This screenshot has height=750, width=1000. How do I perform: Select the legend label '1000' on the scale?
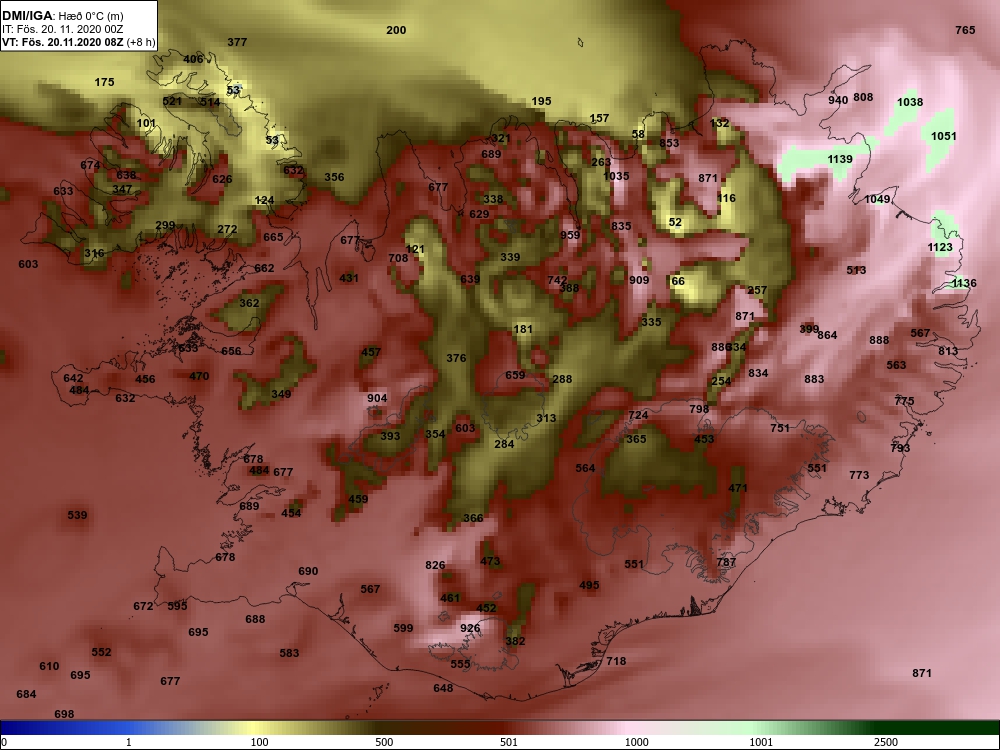click(636, 742)
